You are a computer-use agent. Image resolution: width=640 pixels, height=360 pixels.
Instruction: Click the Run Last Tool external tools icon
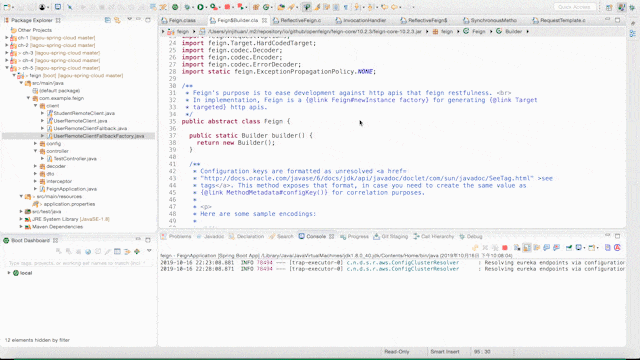[x=213, y=7]
